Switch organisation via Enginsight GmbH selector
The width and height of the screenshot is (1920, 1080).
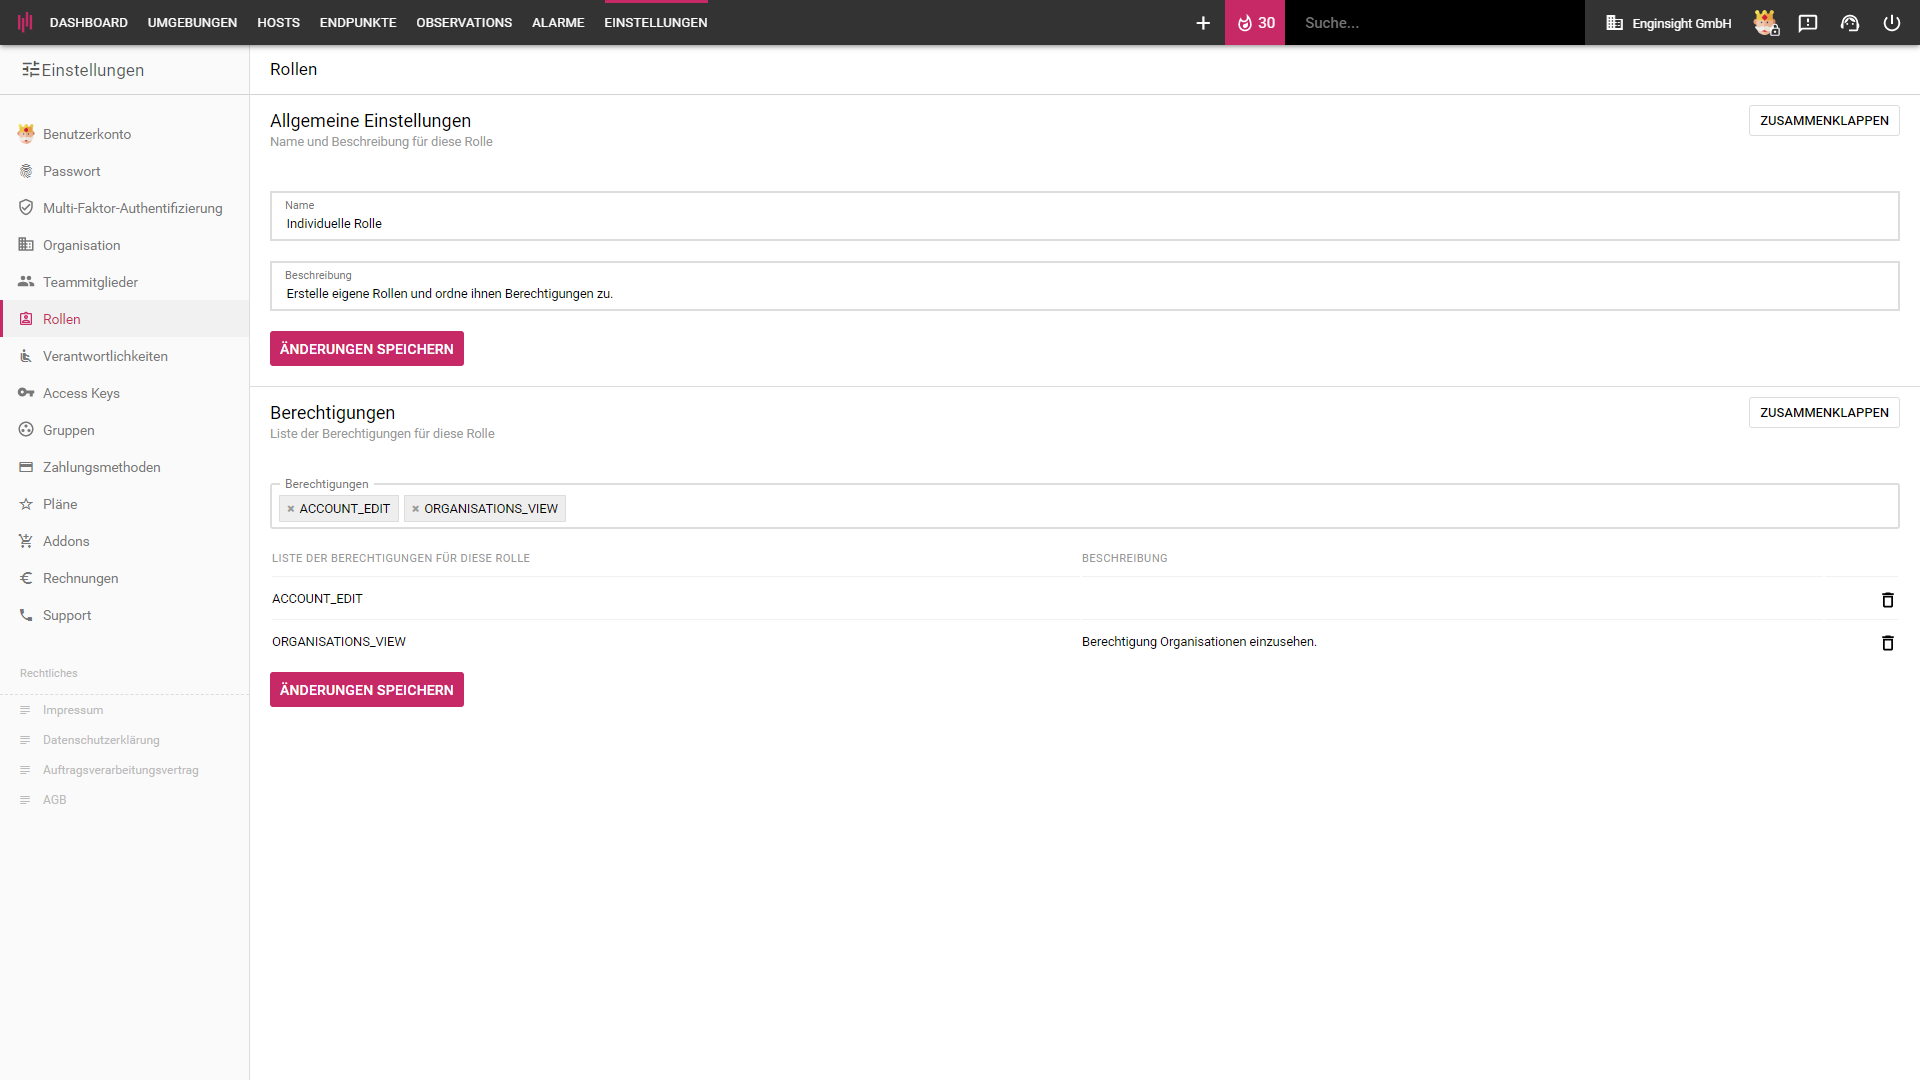coord(1668,23)
